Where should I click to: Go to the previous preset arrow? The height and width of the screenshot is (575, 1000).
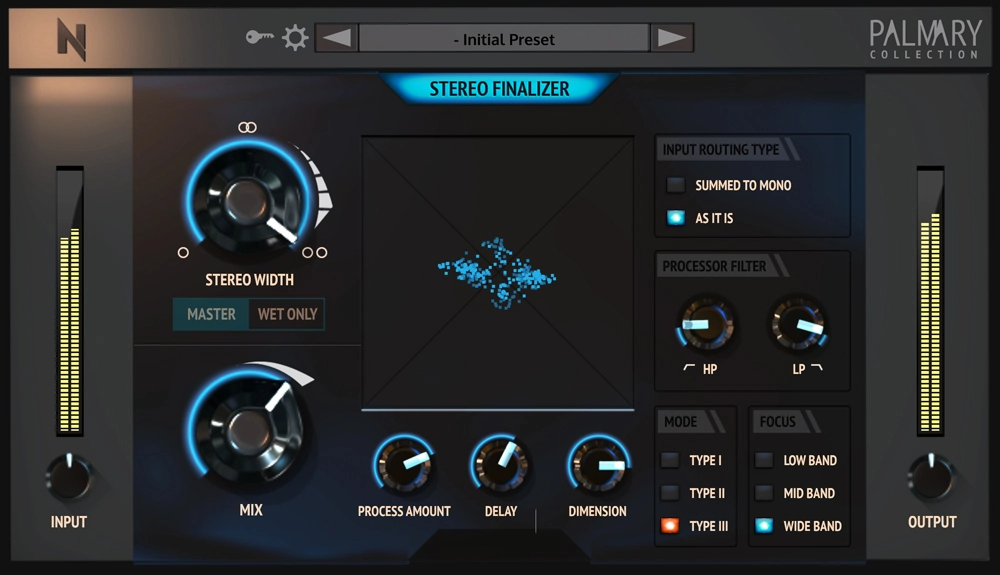[x=337, y=39]
